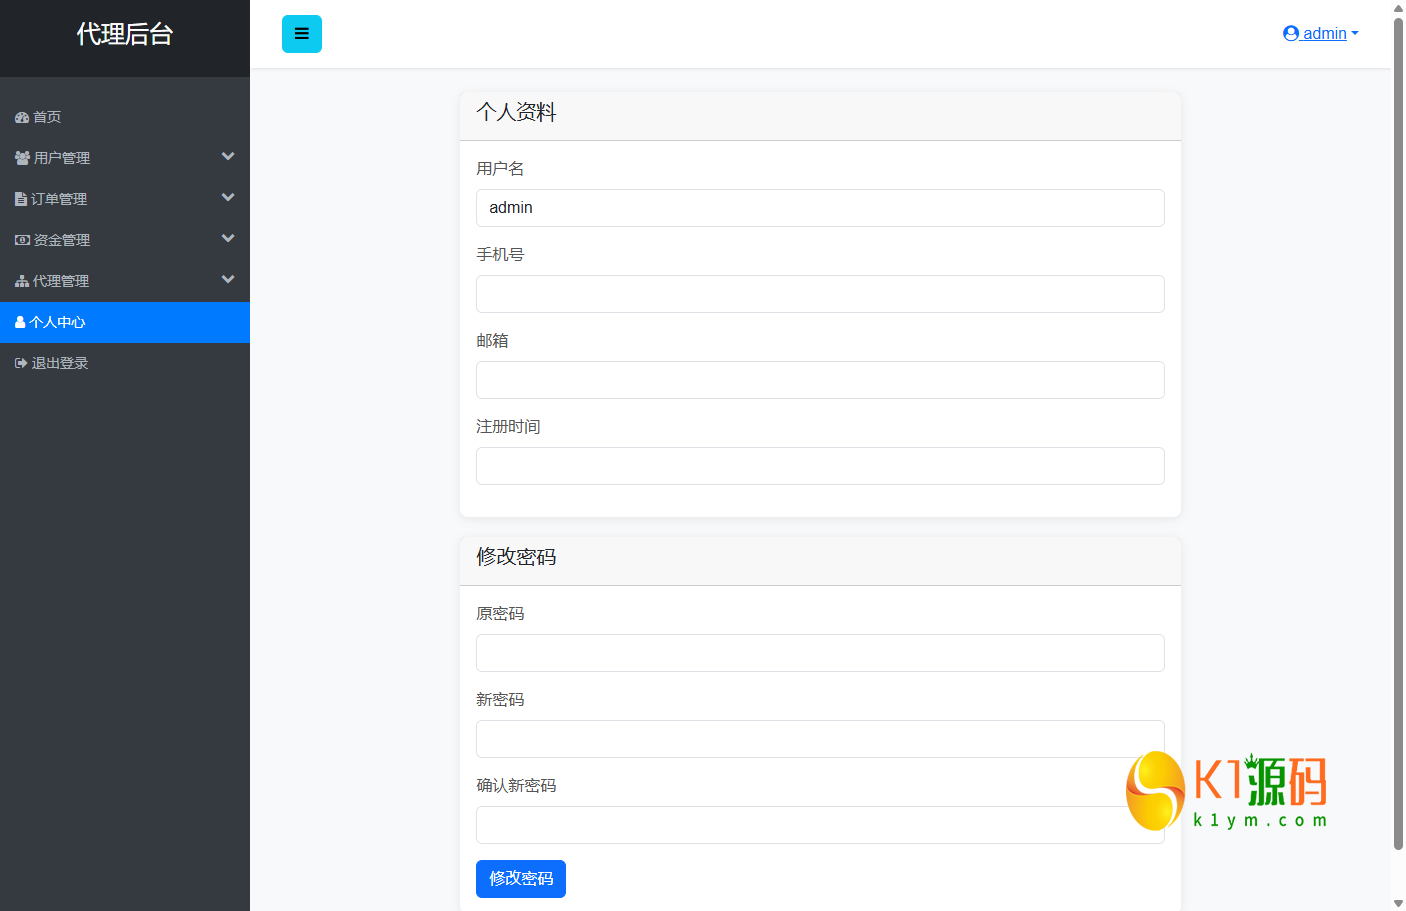Toggle the sidebar with hamburger button
Image resolution: width=1406 pixels, height=911 pixels.
301,34
